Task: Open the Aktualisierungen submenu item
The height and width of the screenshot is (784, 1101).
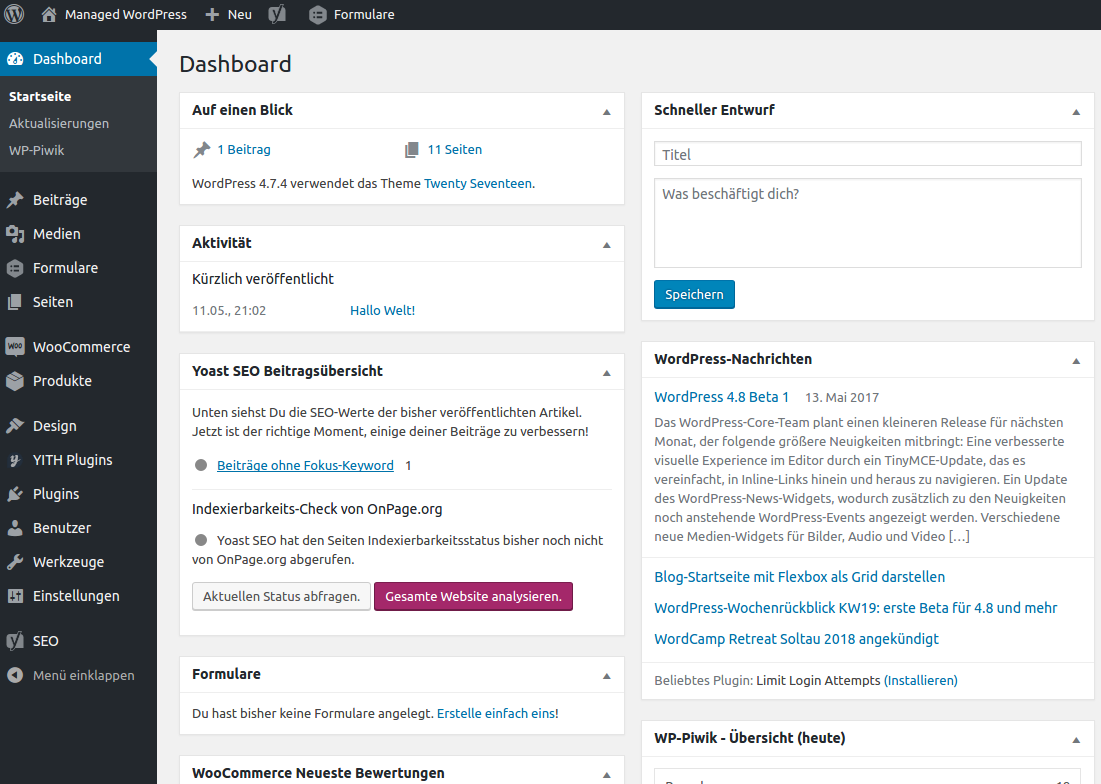Action: pos(59,124)
